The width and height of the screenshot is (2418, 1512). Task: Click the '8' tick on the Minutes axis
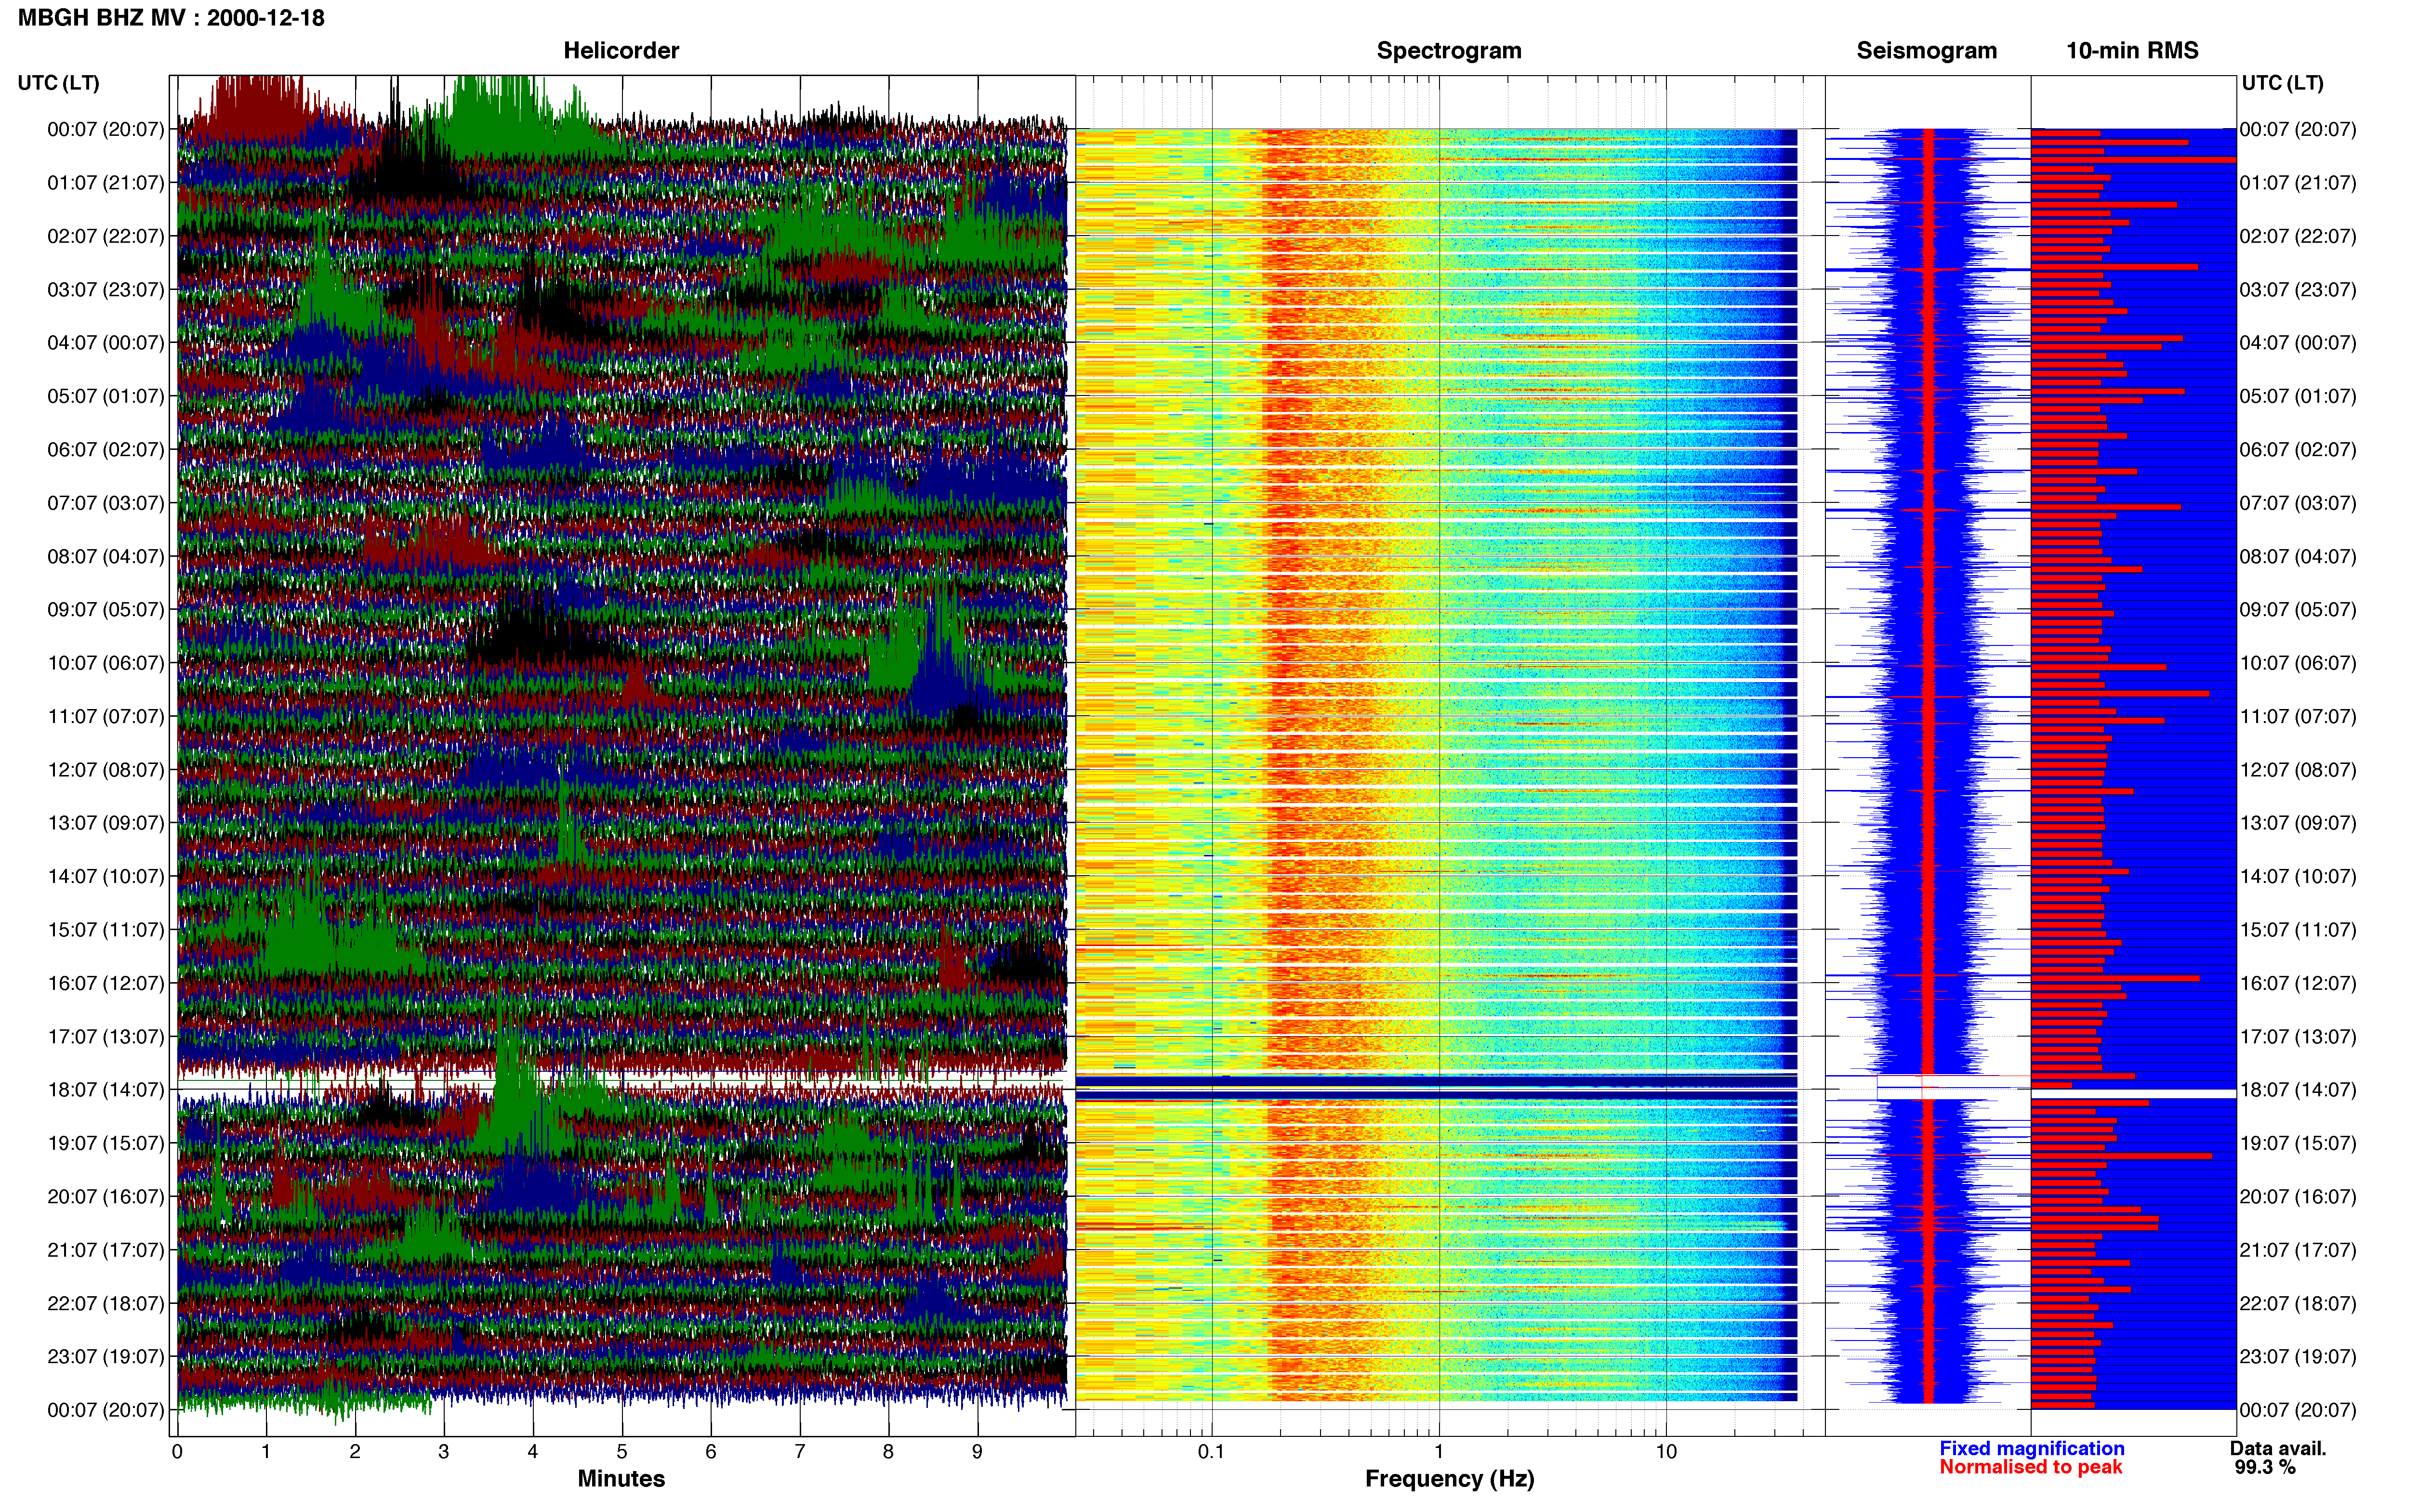[x=888, y=1452]
